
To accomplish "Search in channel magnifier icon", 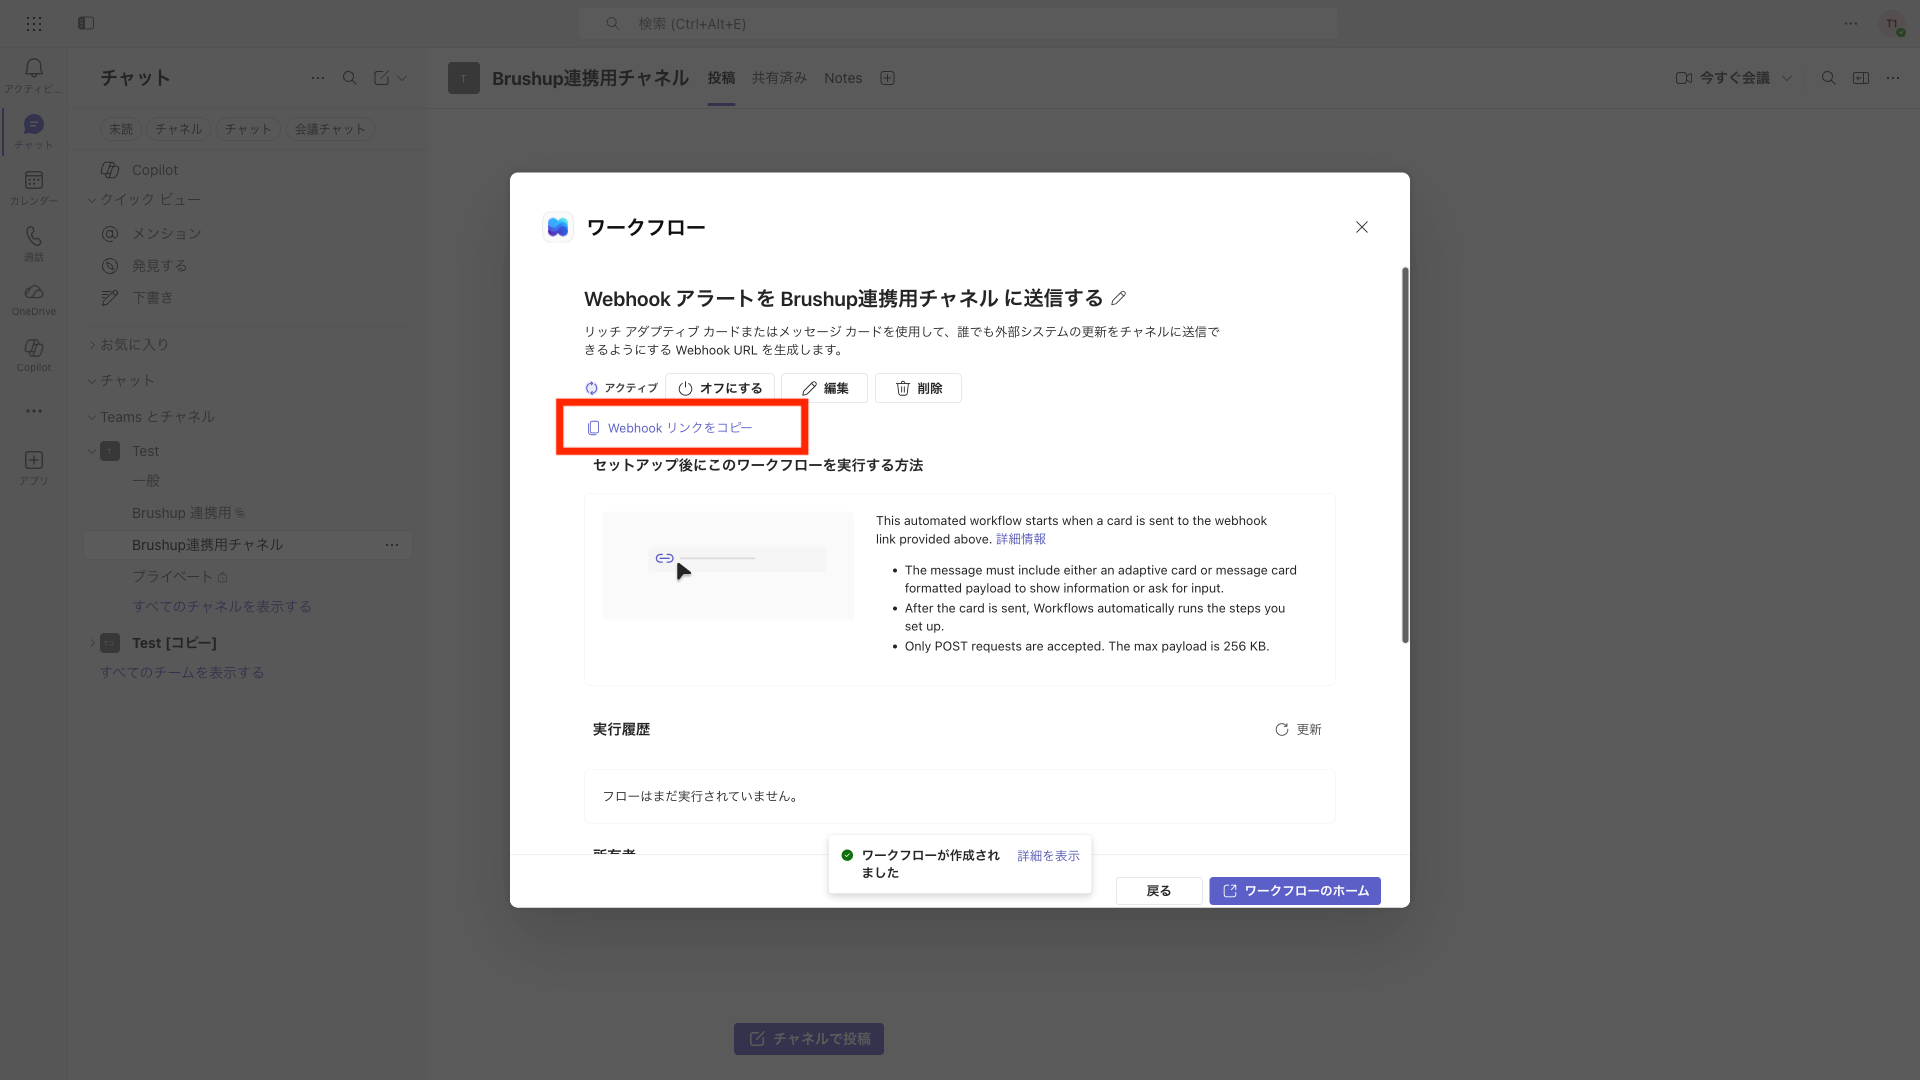I will click(1828, 77).
